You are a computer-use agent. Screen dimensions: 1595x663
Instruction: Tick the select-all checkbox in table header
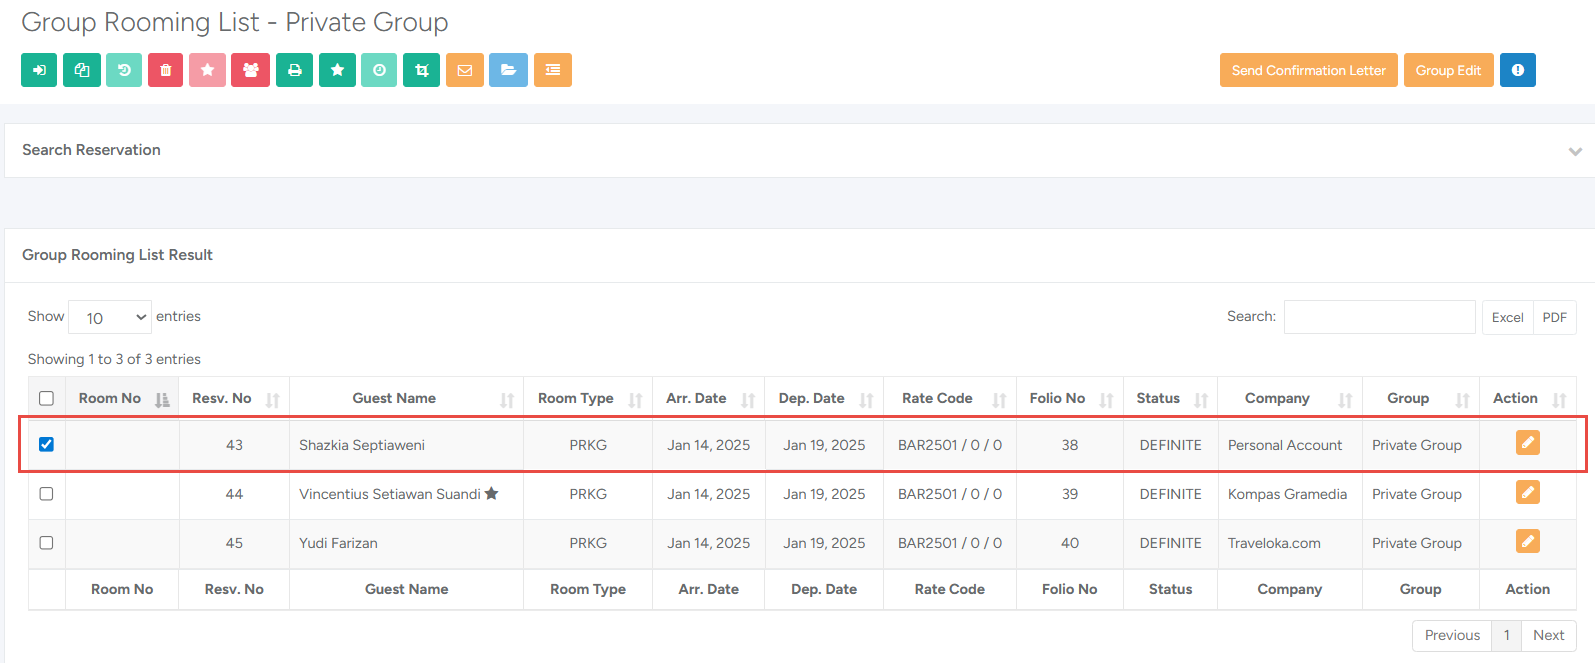[46, 398]
